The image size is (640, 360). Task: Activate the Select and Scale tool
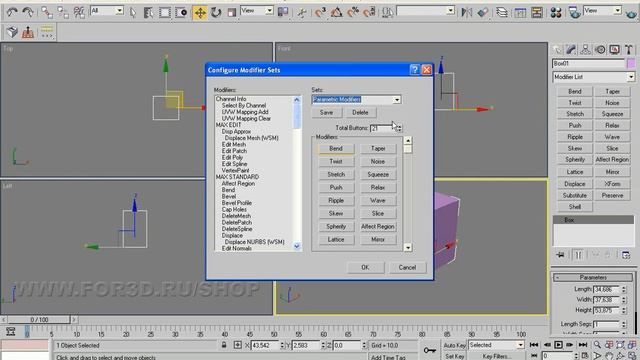(x=232, y=12)
